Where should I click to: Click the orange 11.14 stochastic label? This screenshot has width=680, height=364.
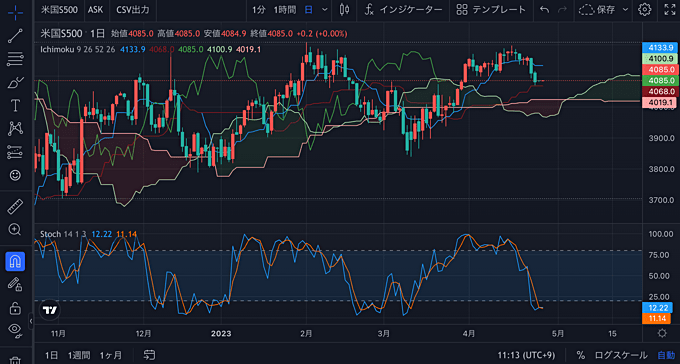click(658, 319)
